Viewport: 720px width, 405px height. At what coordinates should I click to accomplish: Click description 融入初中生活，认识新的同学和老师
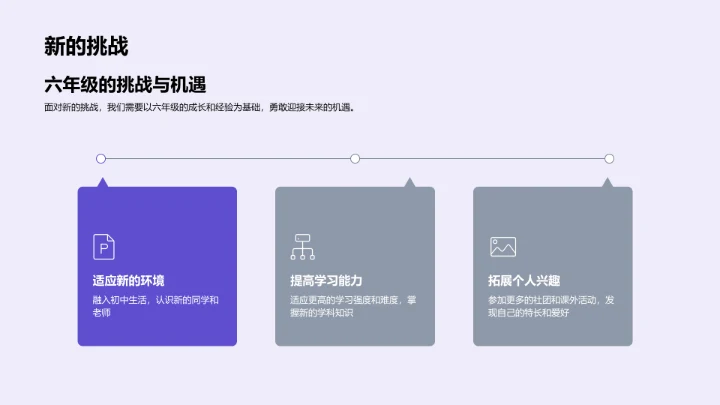click(x=156, y=306)
